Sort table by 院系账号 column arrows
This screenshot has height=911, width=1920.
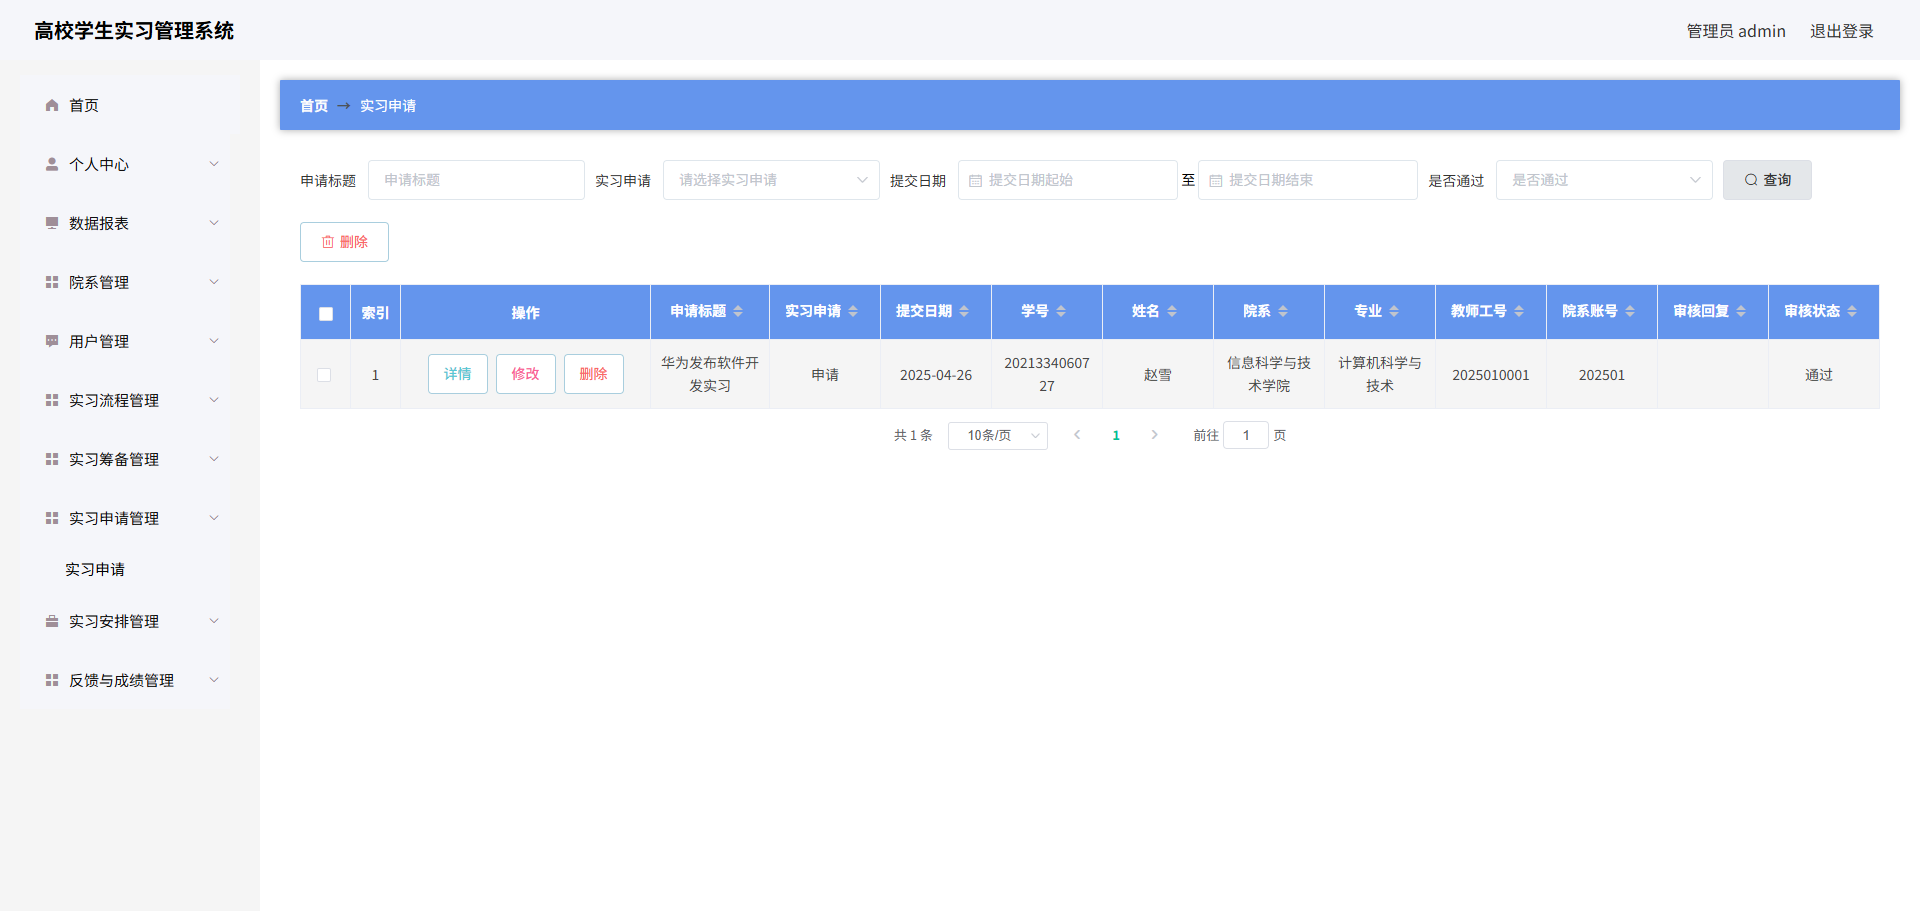(1630, 311)
